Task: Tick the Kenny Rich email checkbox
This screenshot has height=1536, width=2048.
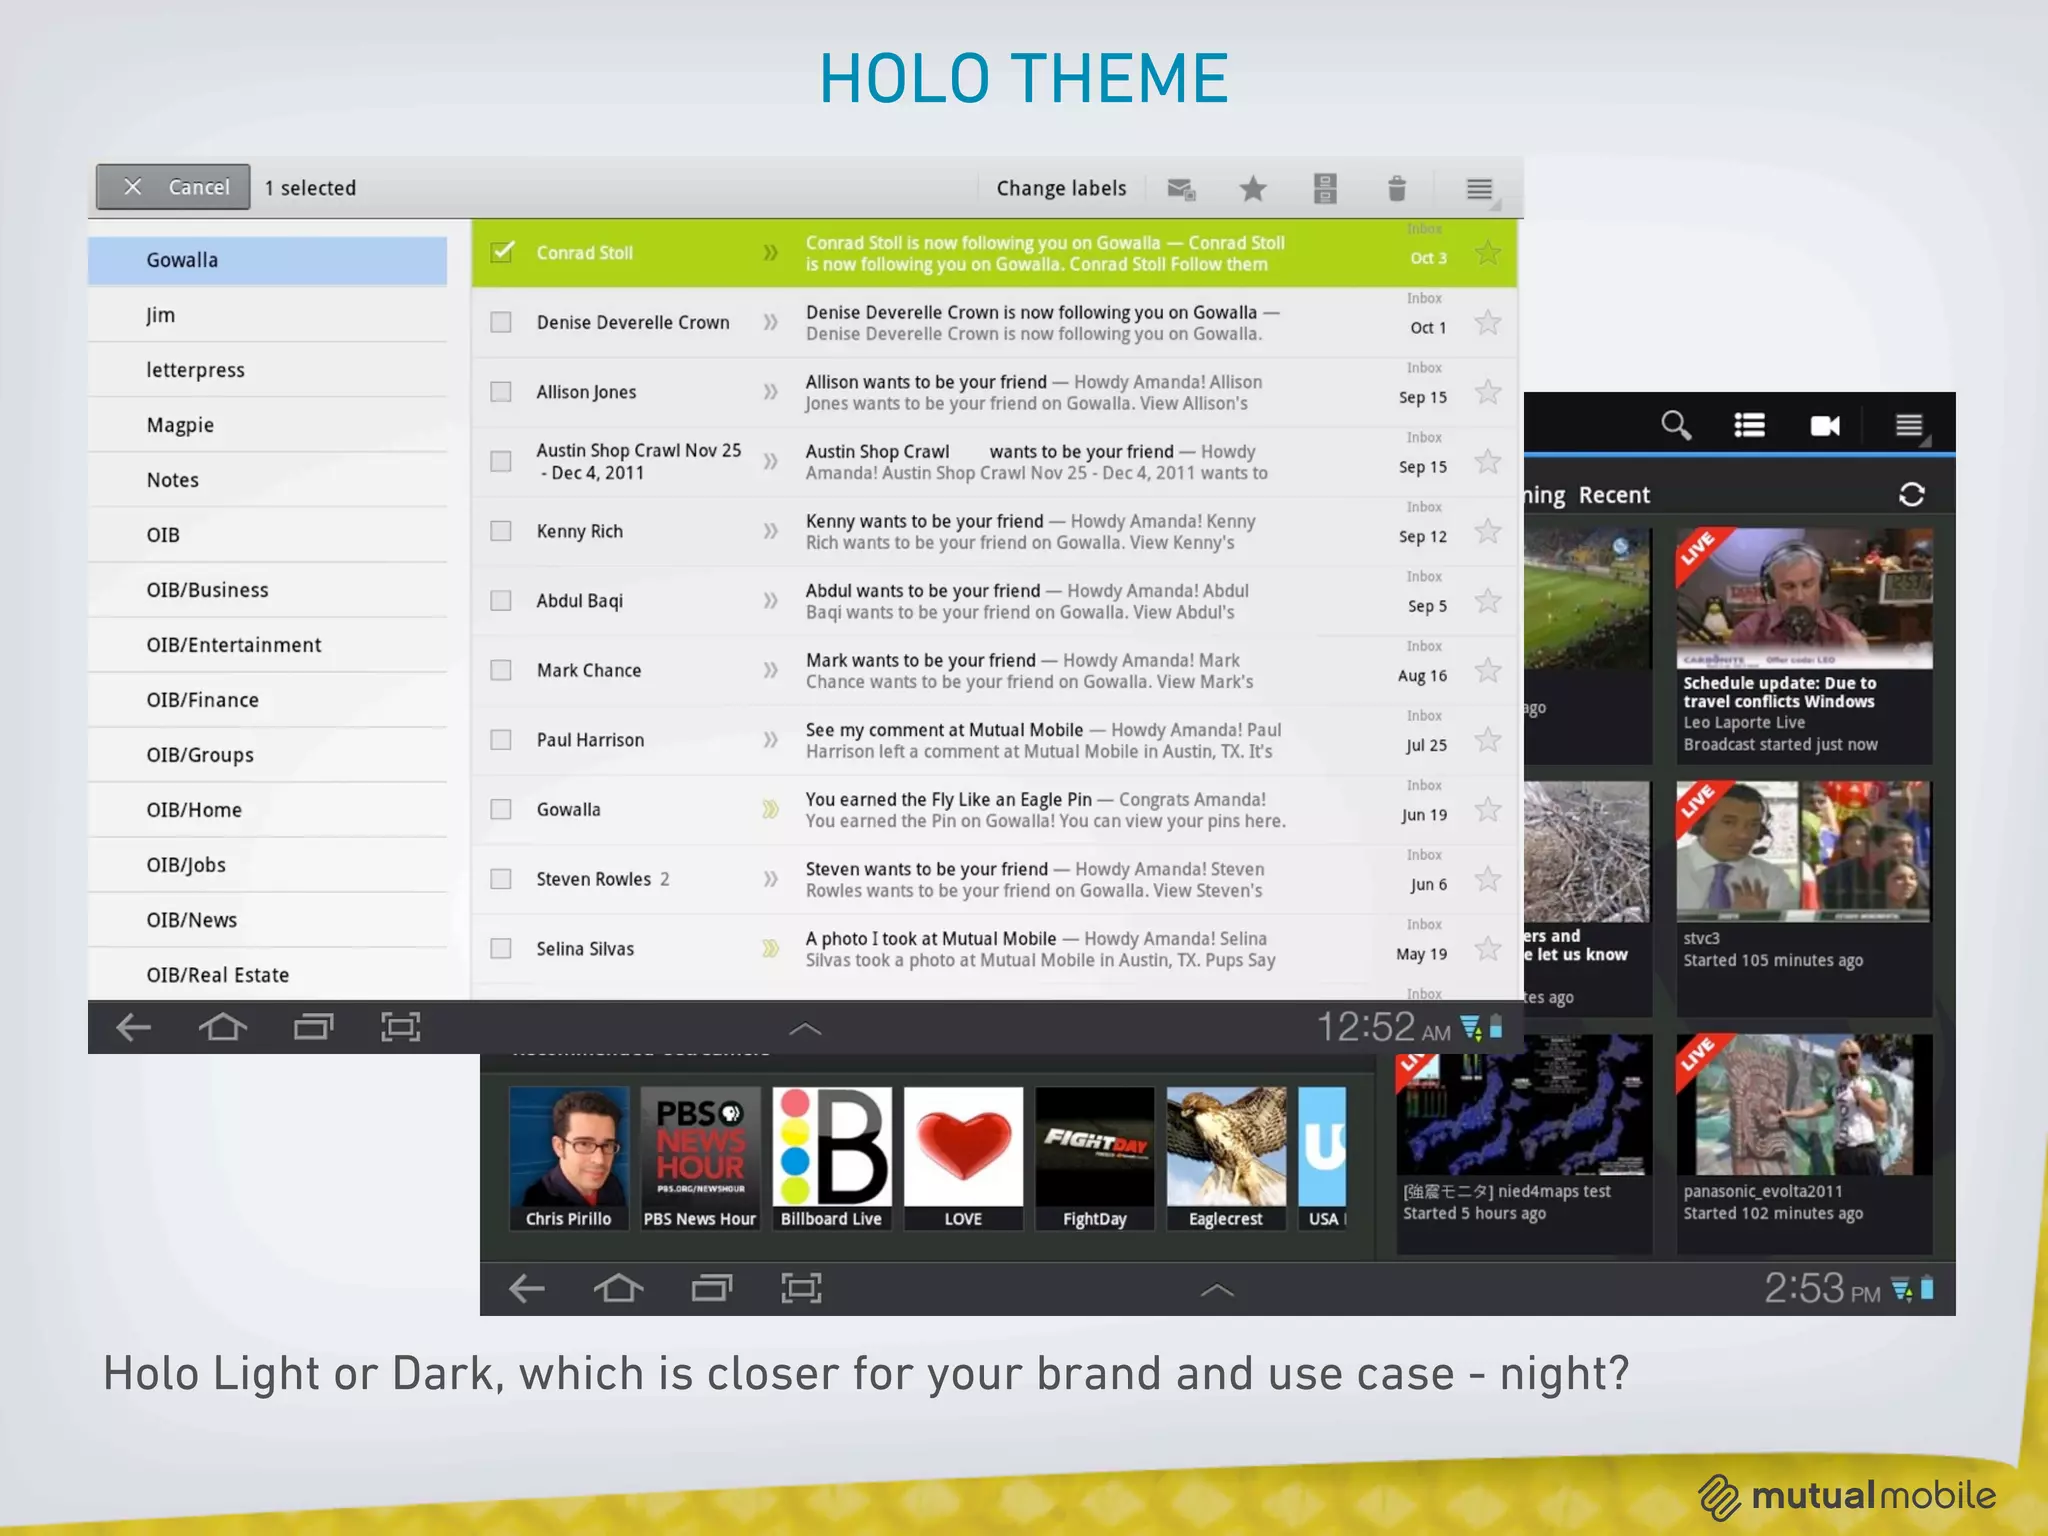Action: 501,530
